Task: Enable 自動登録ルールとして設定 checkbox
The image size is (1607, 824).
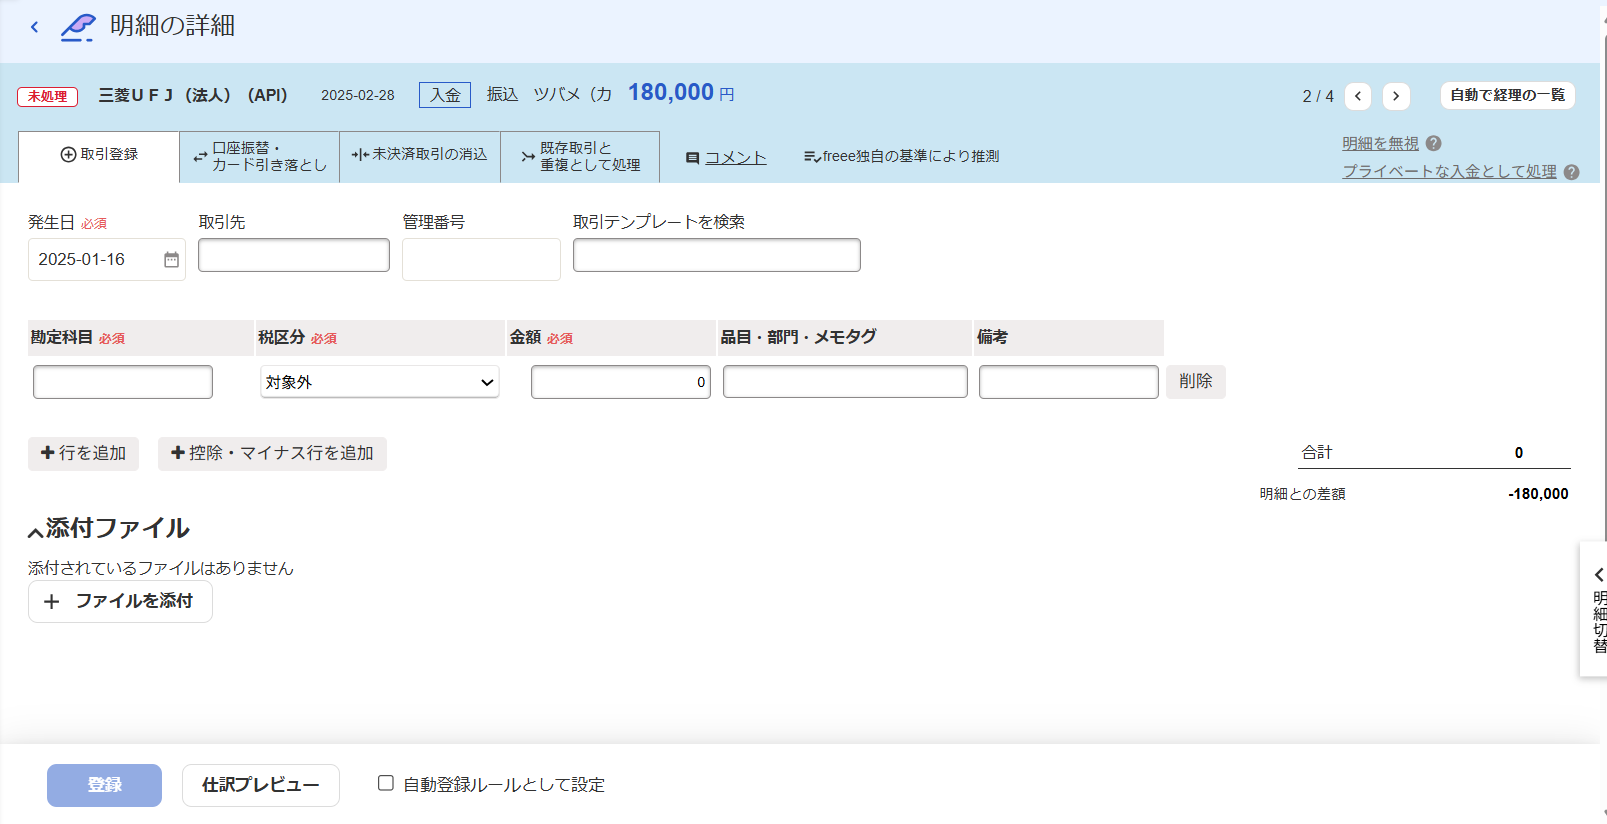Action: tap(385, 783)
